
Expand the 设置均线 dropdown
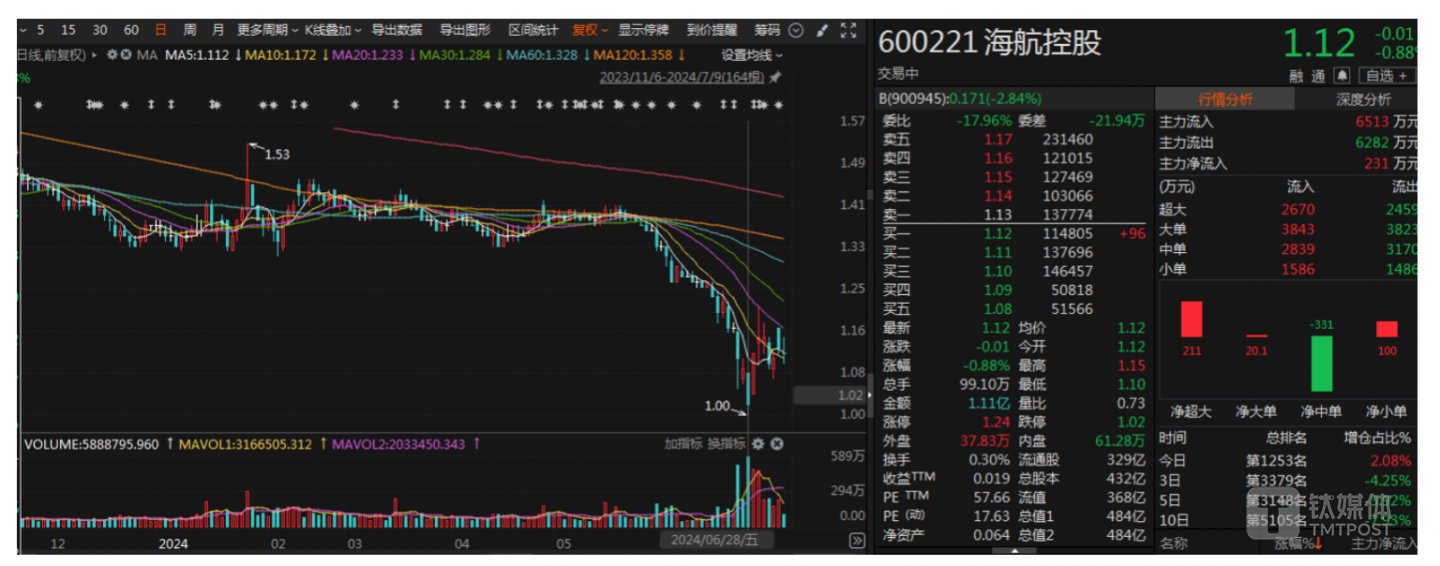click(752, 55)
